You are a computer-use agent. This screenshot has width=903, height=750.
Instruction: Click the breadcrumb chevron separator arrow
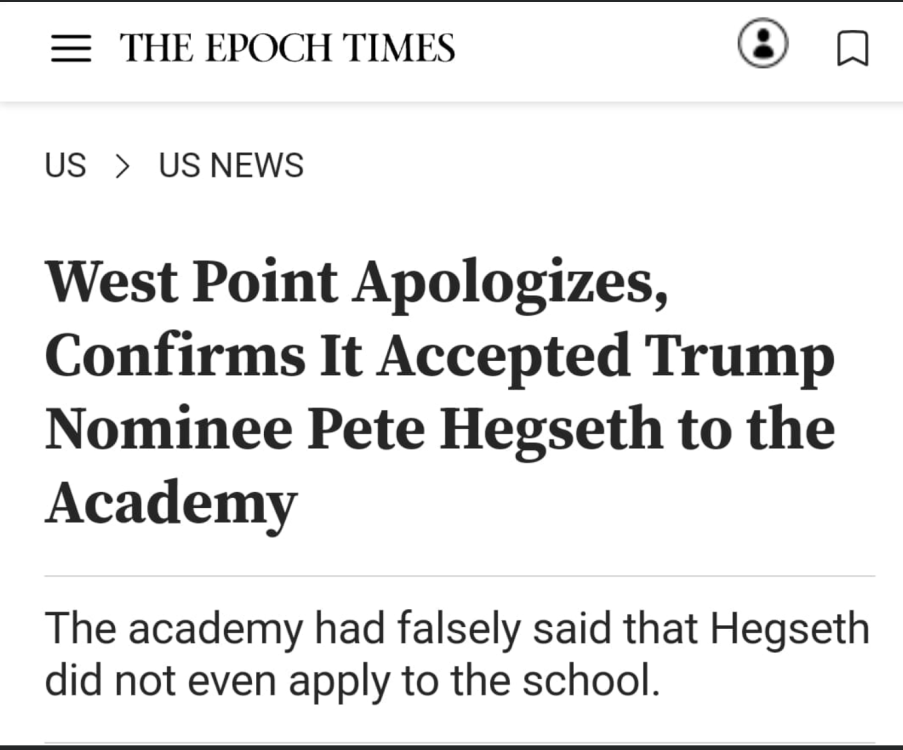coord(122,166)
